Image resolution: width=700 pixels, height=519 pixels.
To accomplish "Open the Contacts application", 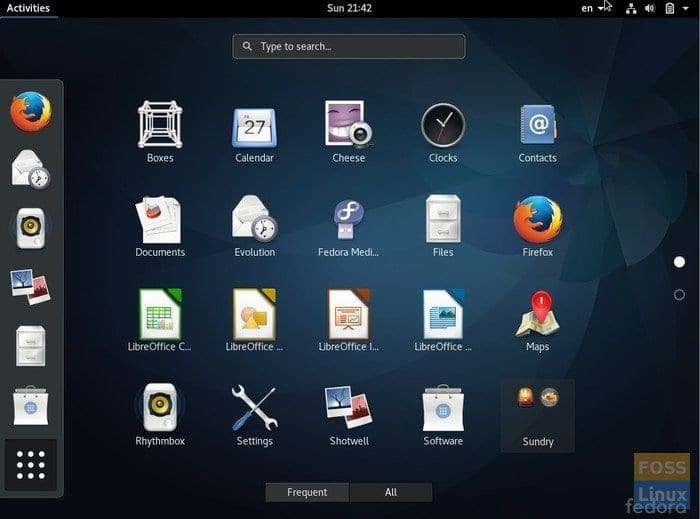I will pyautogui.click(x=538, y=133).
